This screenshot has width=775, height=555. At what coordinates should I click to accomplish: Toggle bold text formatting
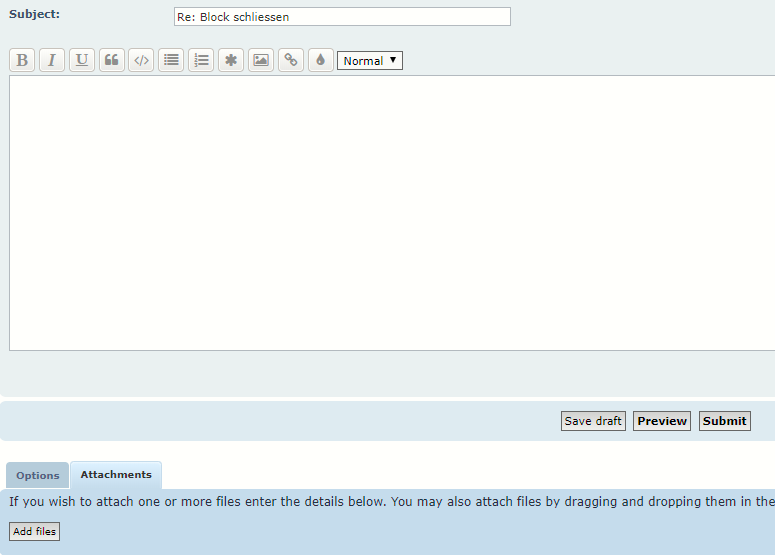coord(22,60)
